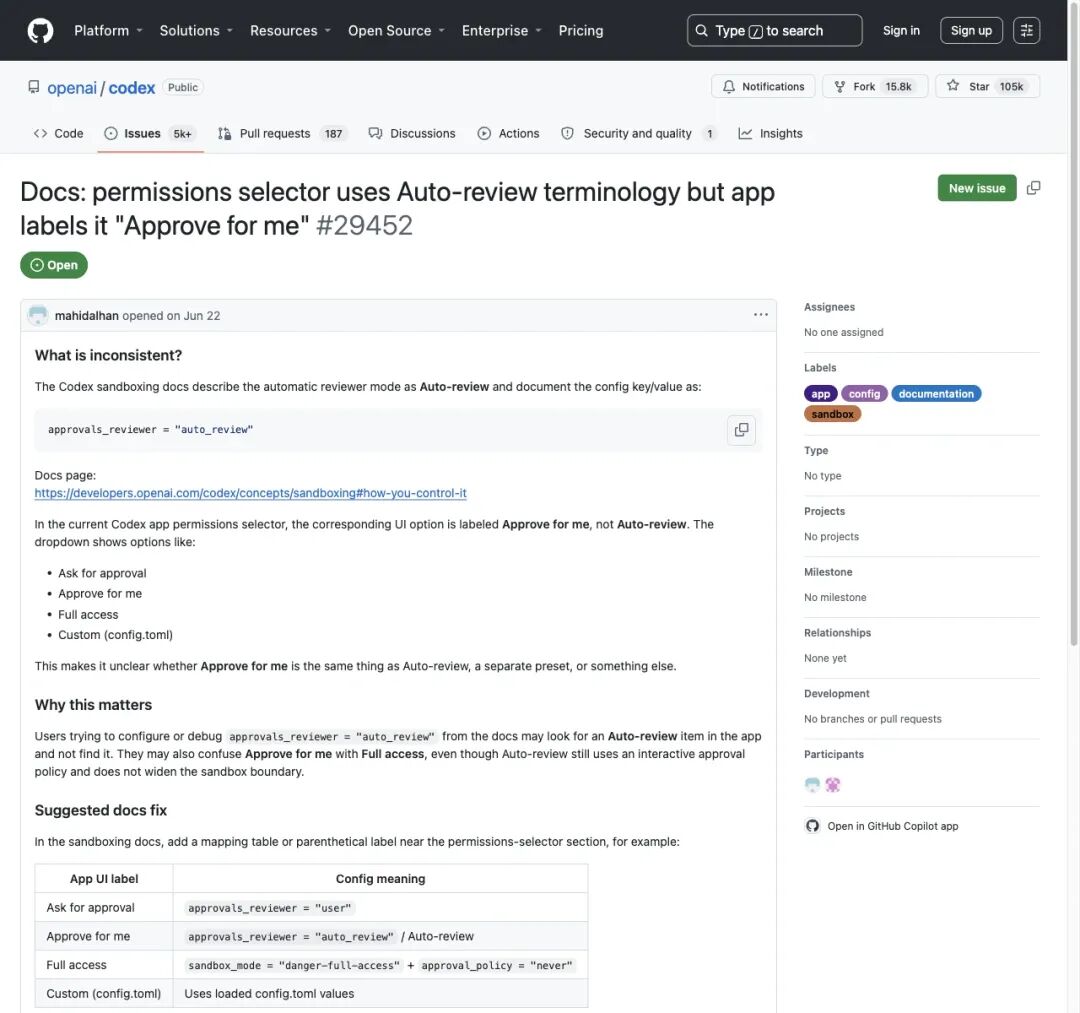Click the "Custom (config.toml)" table cell
This screenshot has width=1080, height=1013.
tap(103, 993)
